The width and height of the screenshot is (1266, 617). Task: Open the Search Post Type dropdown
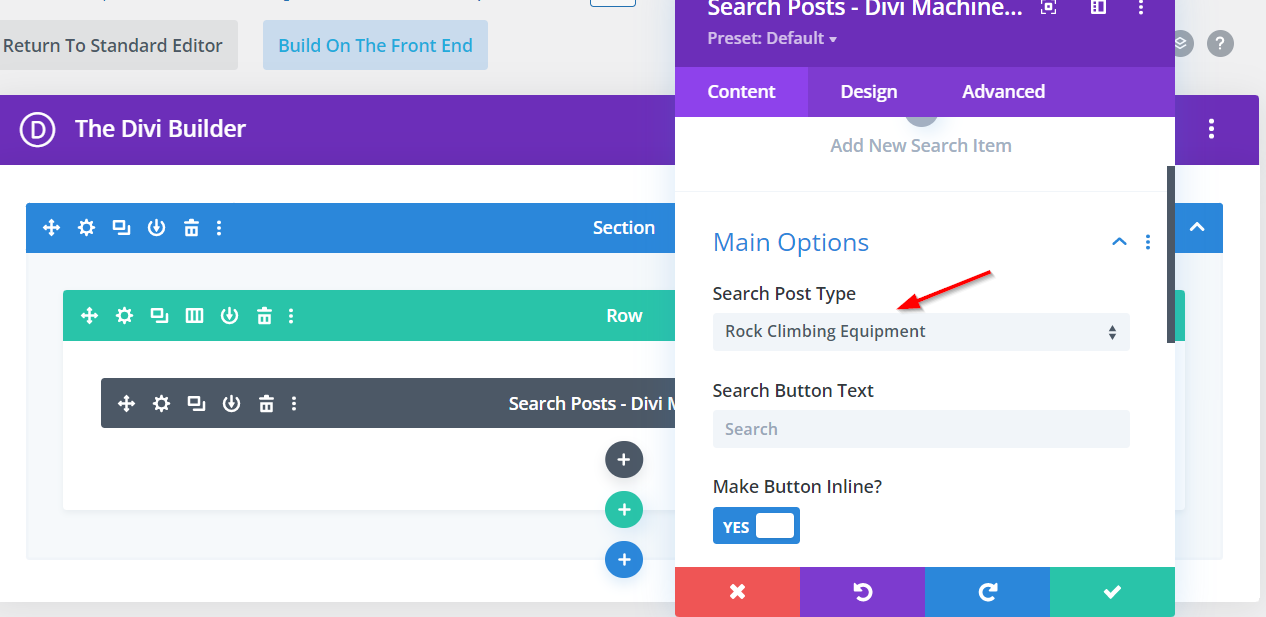point(920,332)
